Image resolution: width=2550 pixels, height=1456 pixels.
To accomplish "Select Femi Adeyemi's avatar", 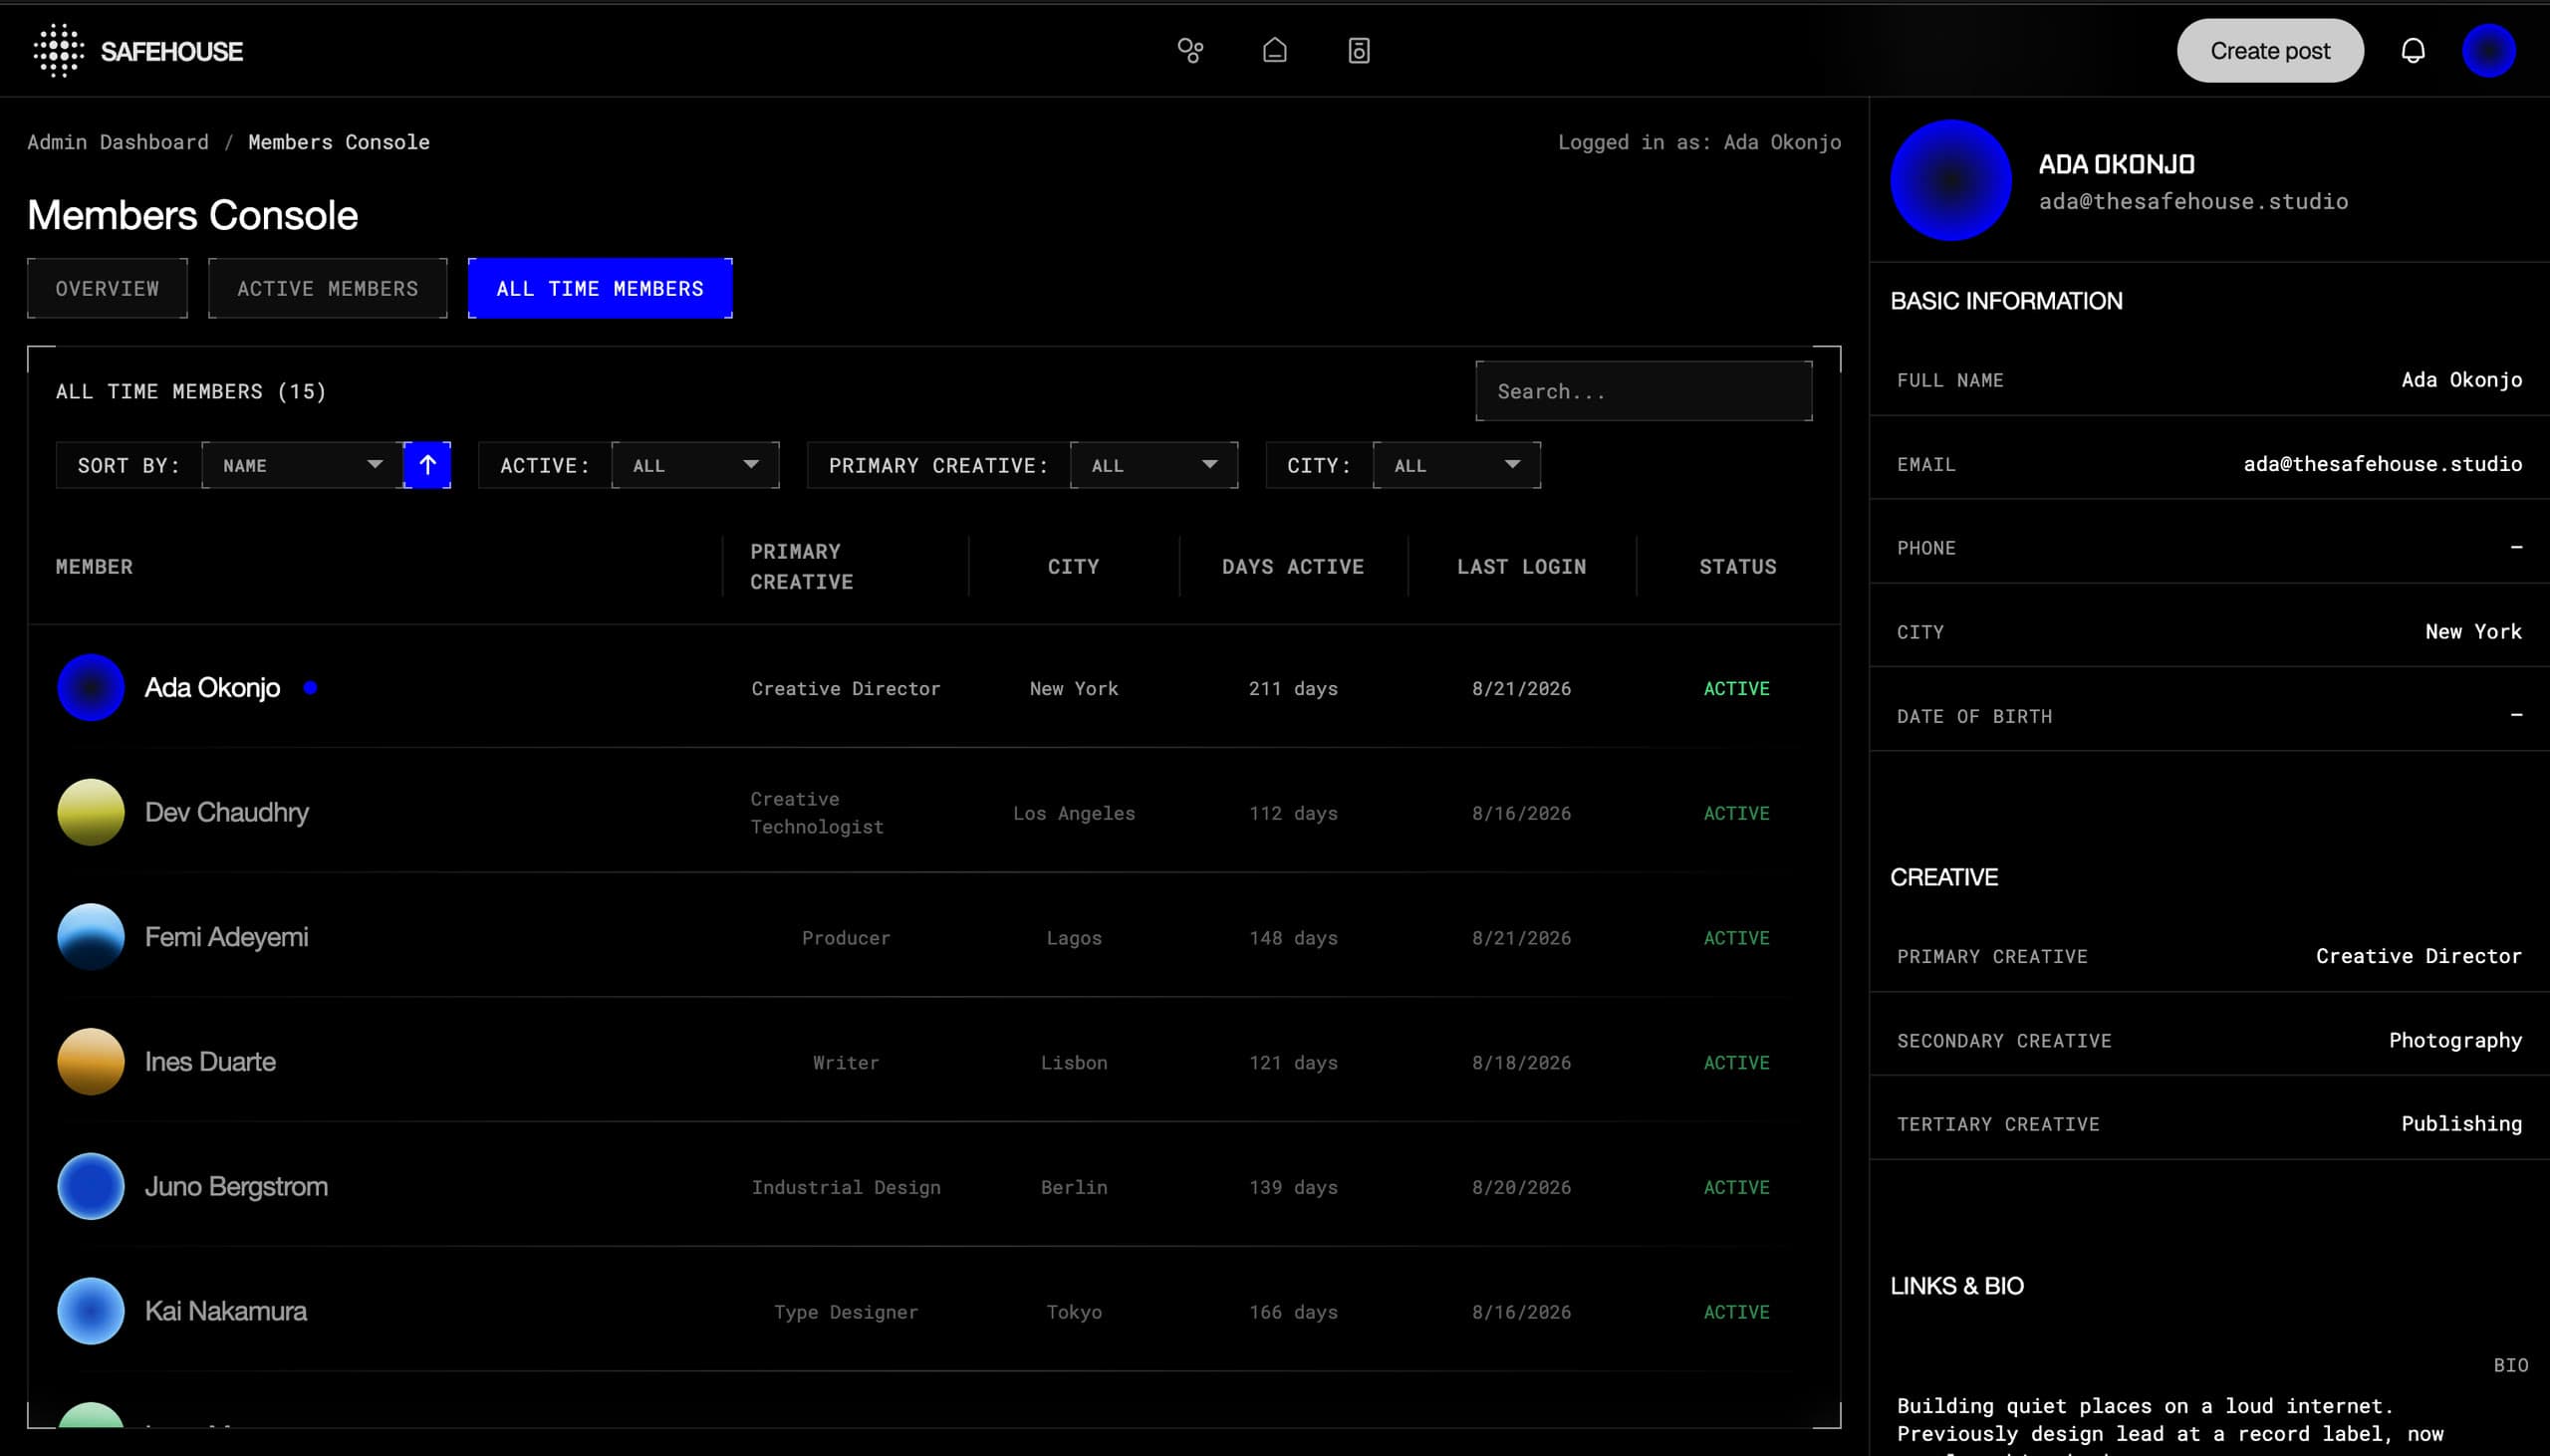I will [x=91, y=937].
